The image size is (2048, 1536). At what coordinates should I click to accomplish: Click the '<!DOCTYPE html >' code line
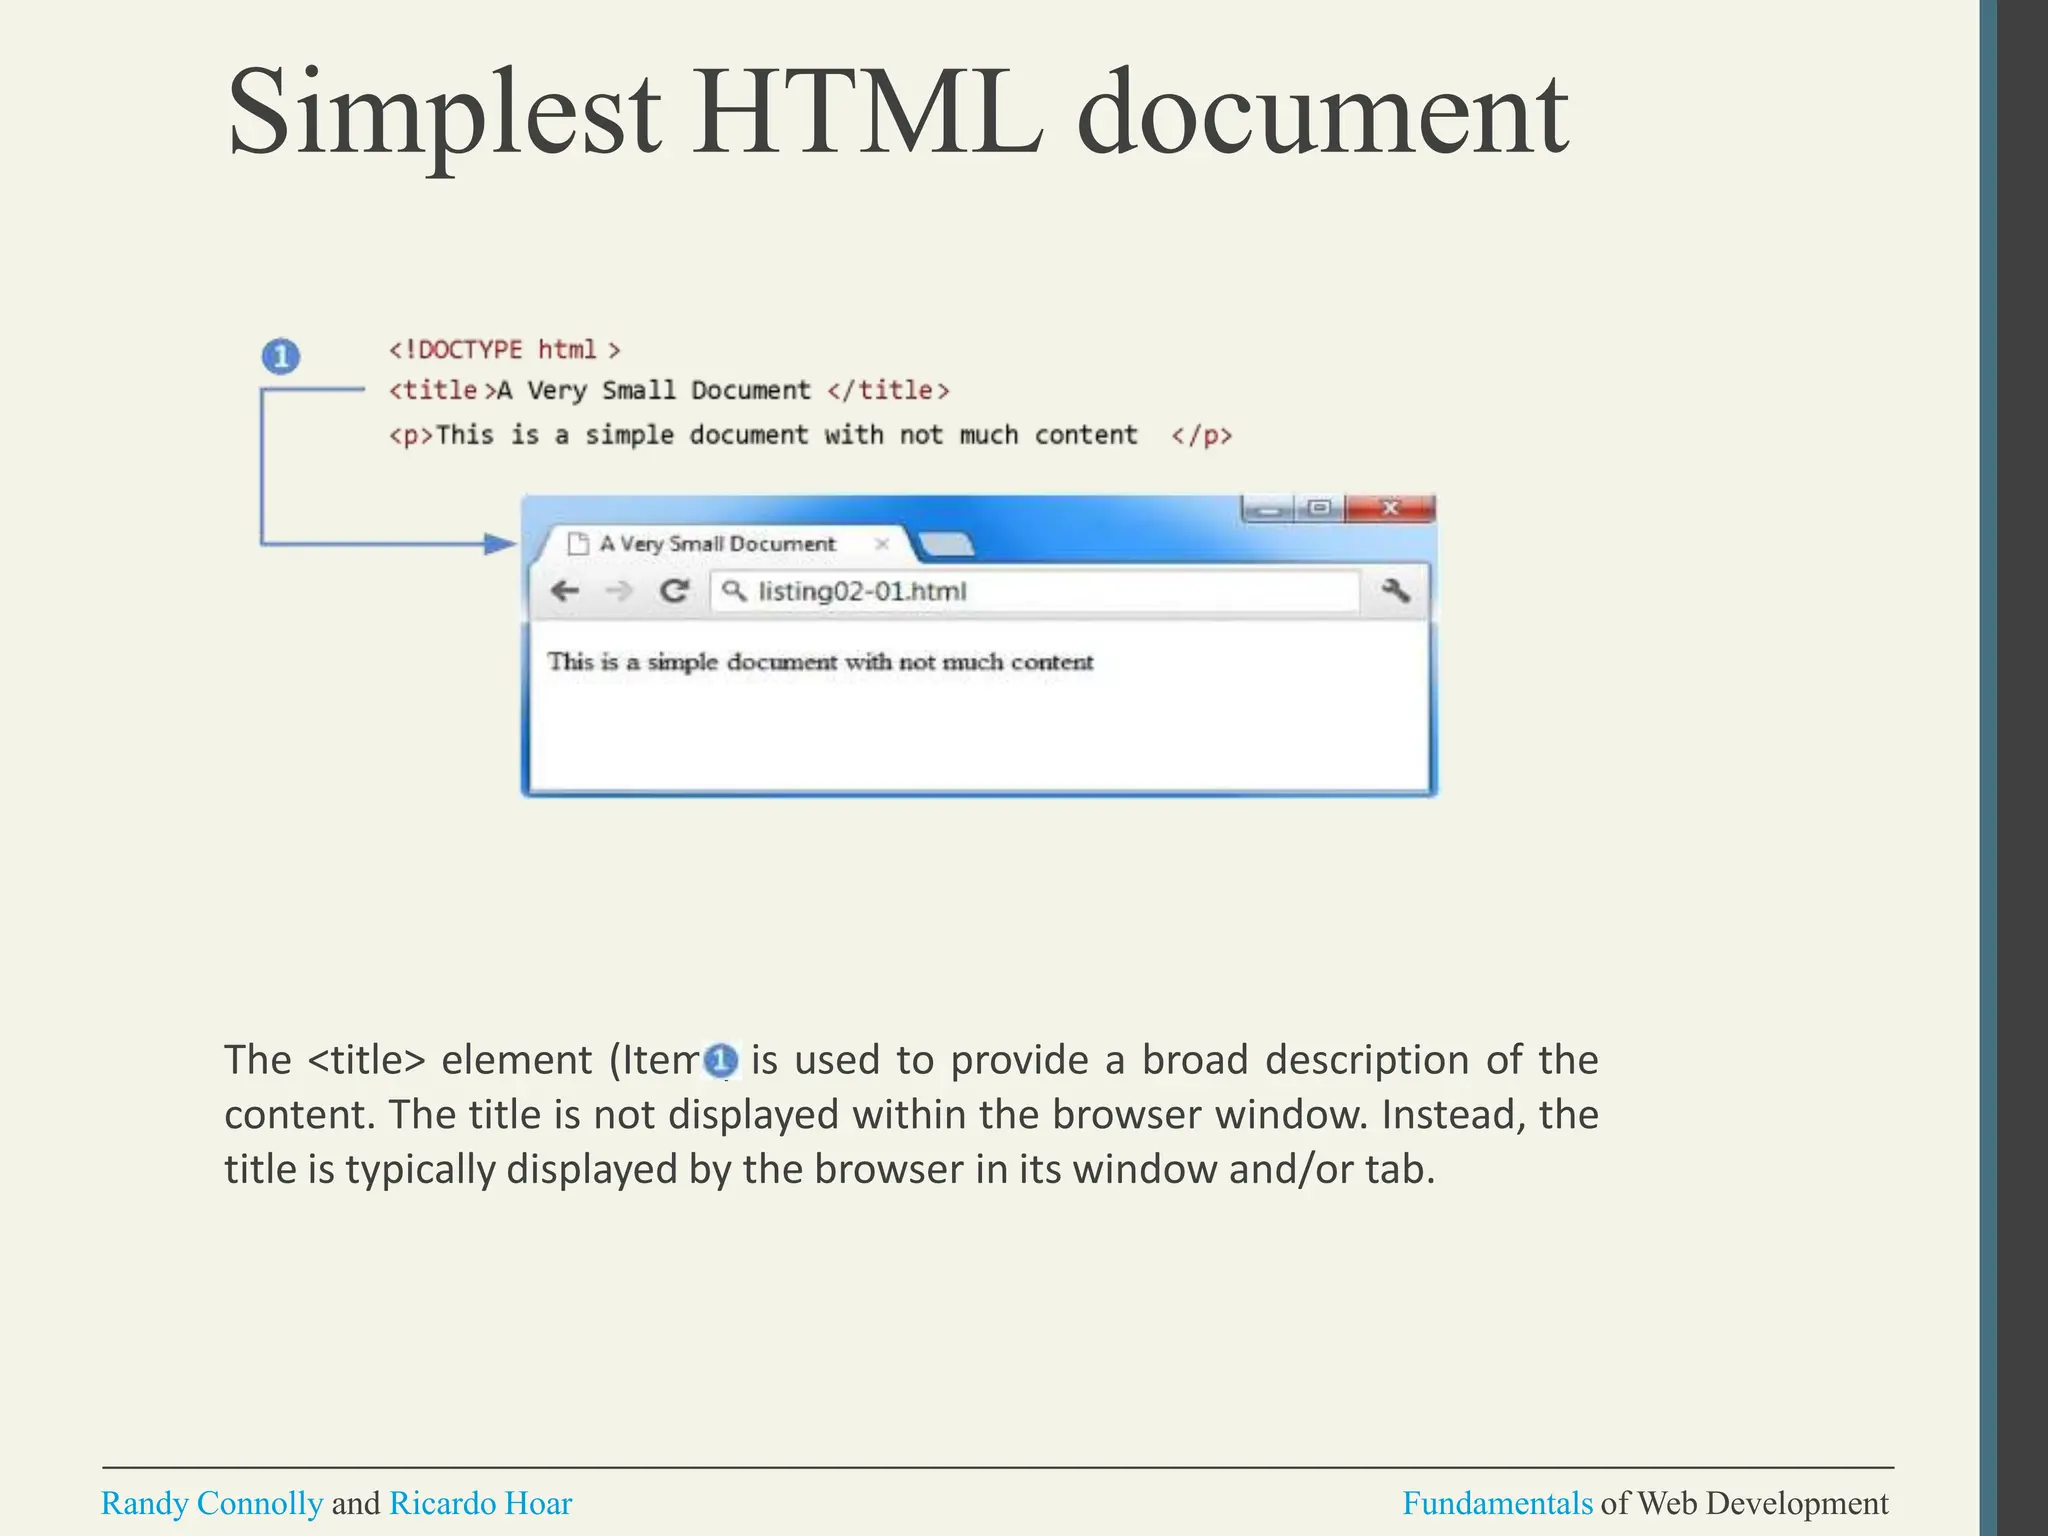pos(505,349)
